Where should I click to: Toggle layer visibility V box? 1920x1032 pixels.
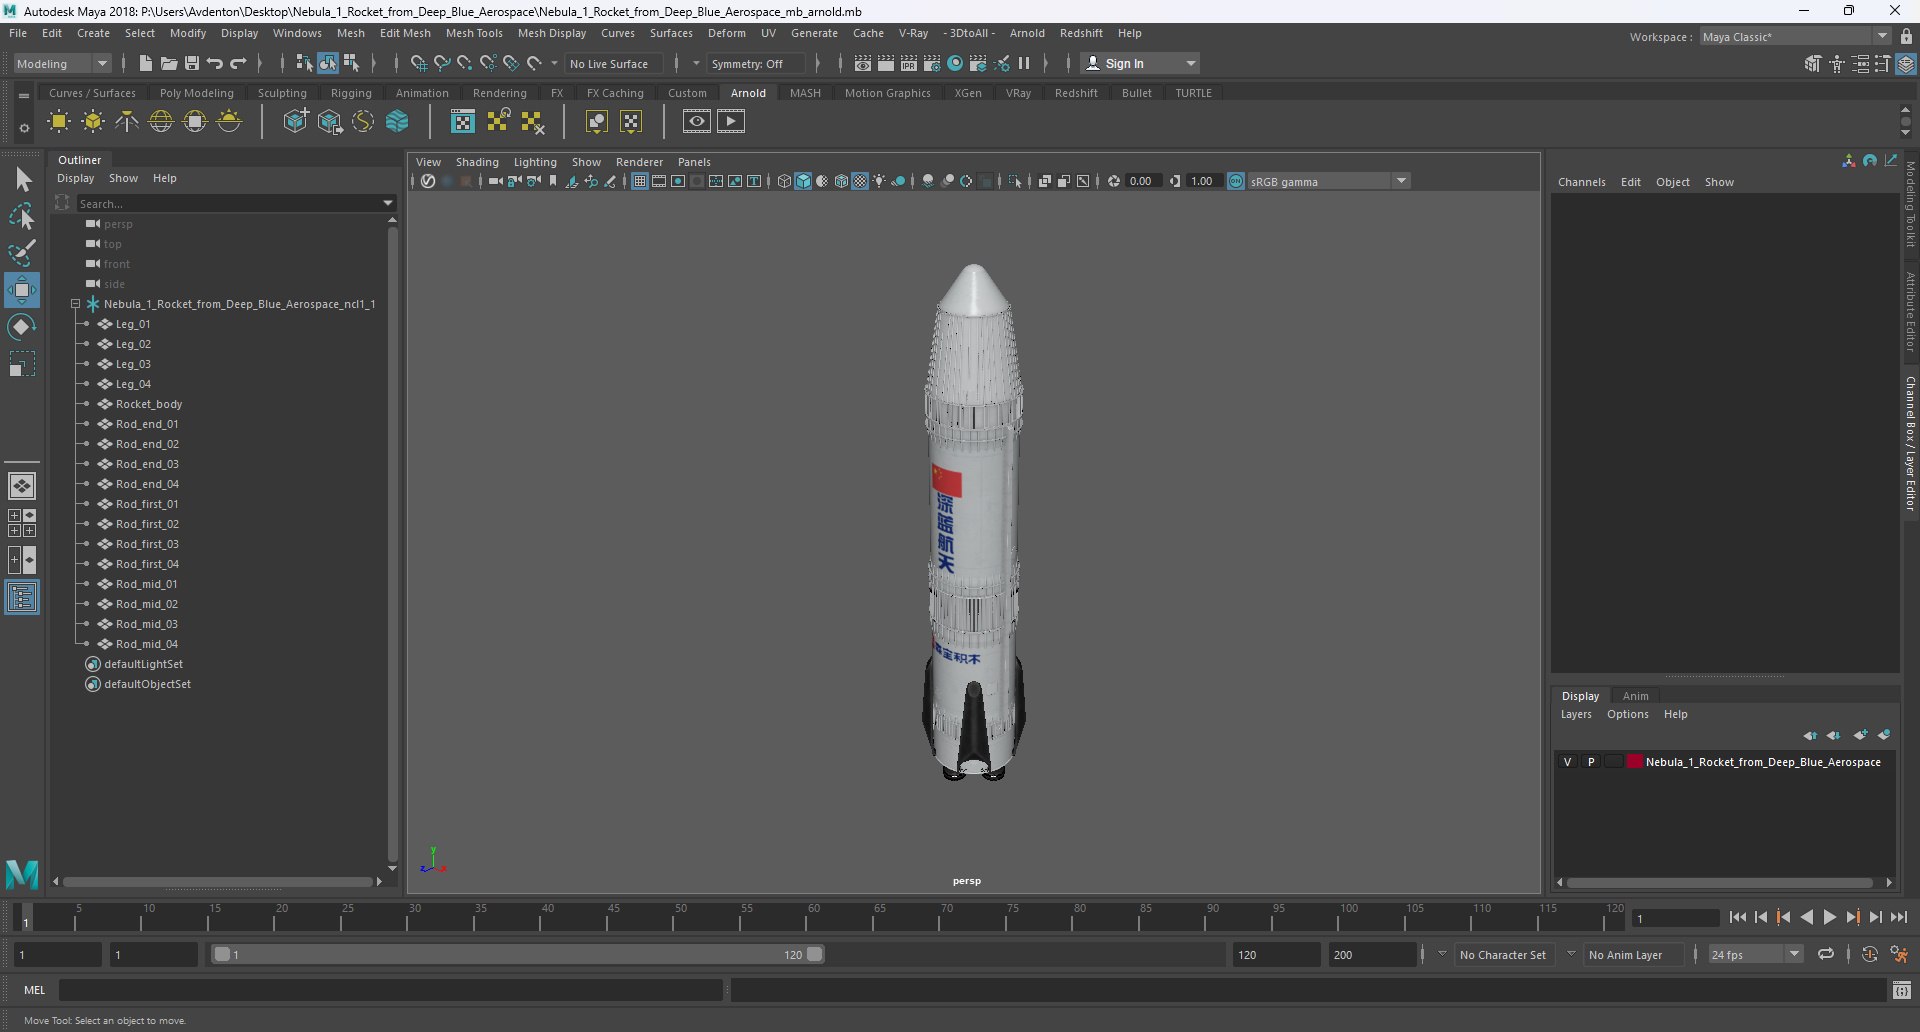(x=1567, y=762)
